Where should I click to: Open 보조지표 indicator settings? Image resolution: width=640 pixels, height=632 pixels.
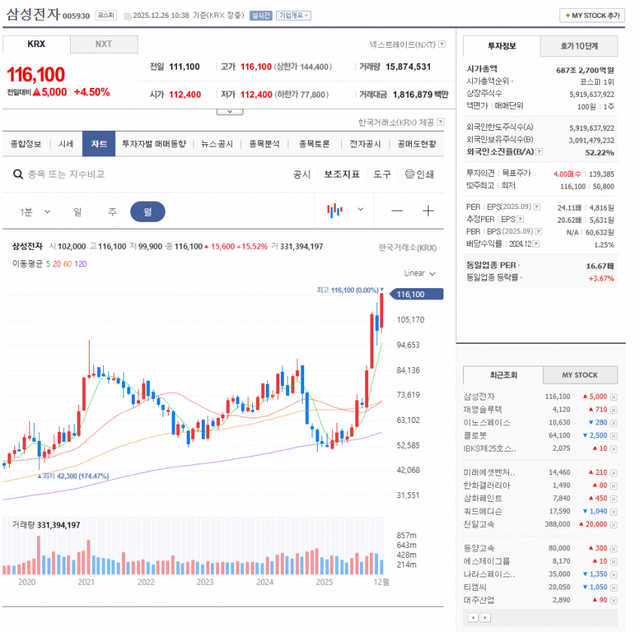341,174
